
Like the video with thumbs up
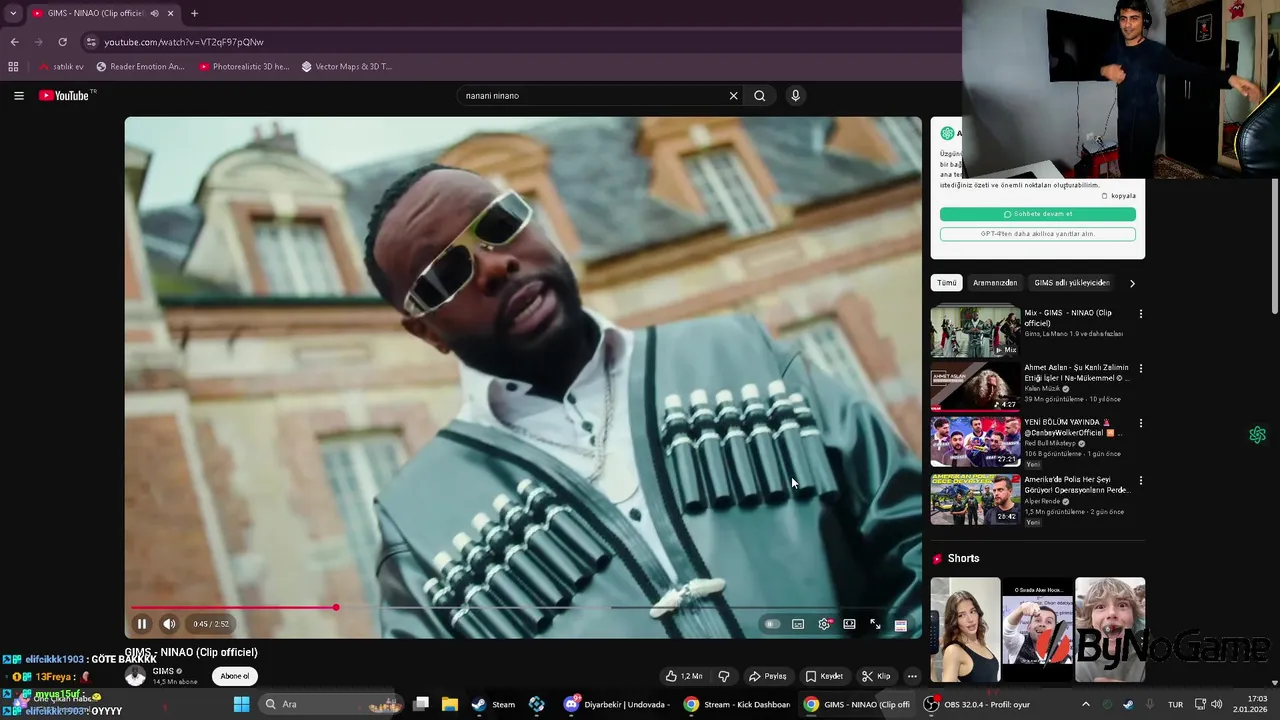click(684, 676)
